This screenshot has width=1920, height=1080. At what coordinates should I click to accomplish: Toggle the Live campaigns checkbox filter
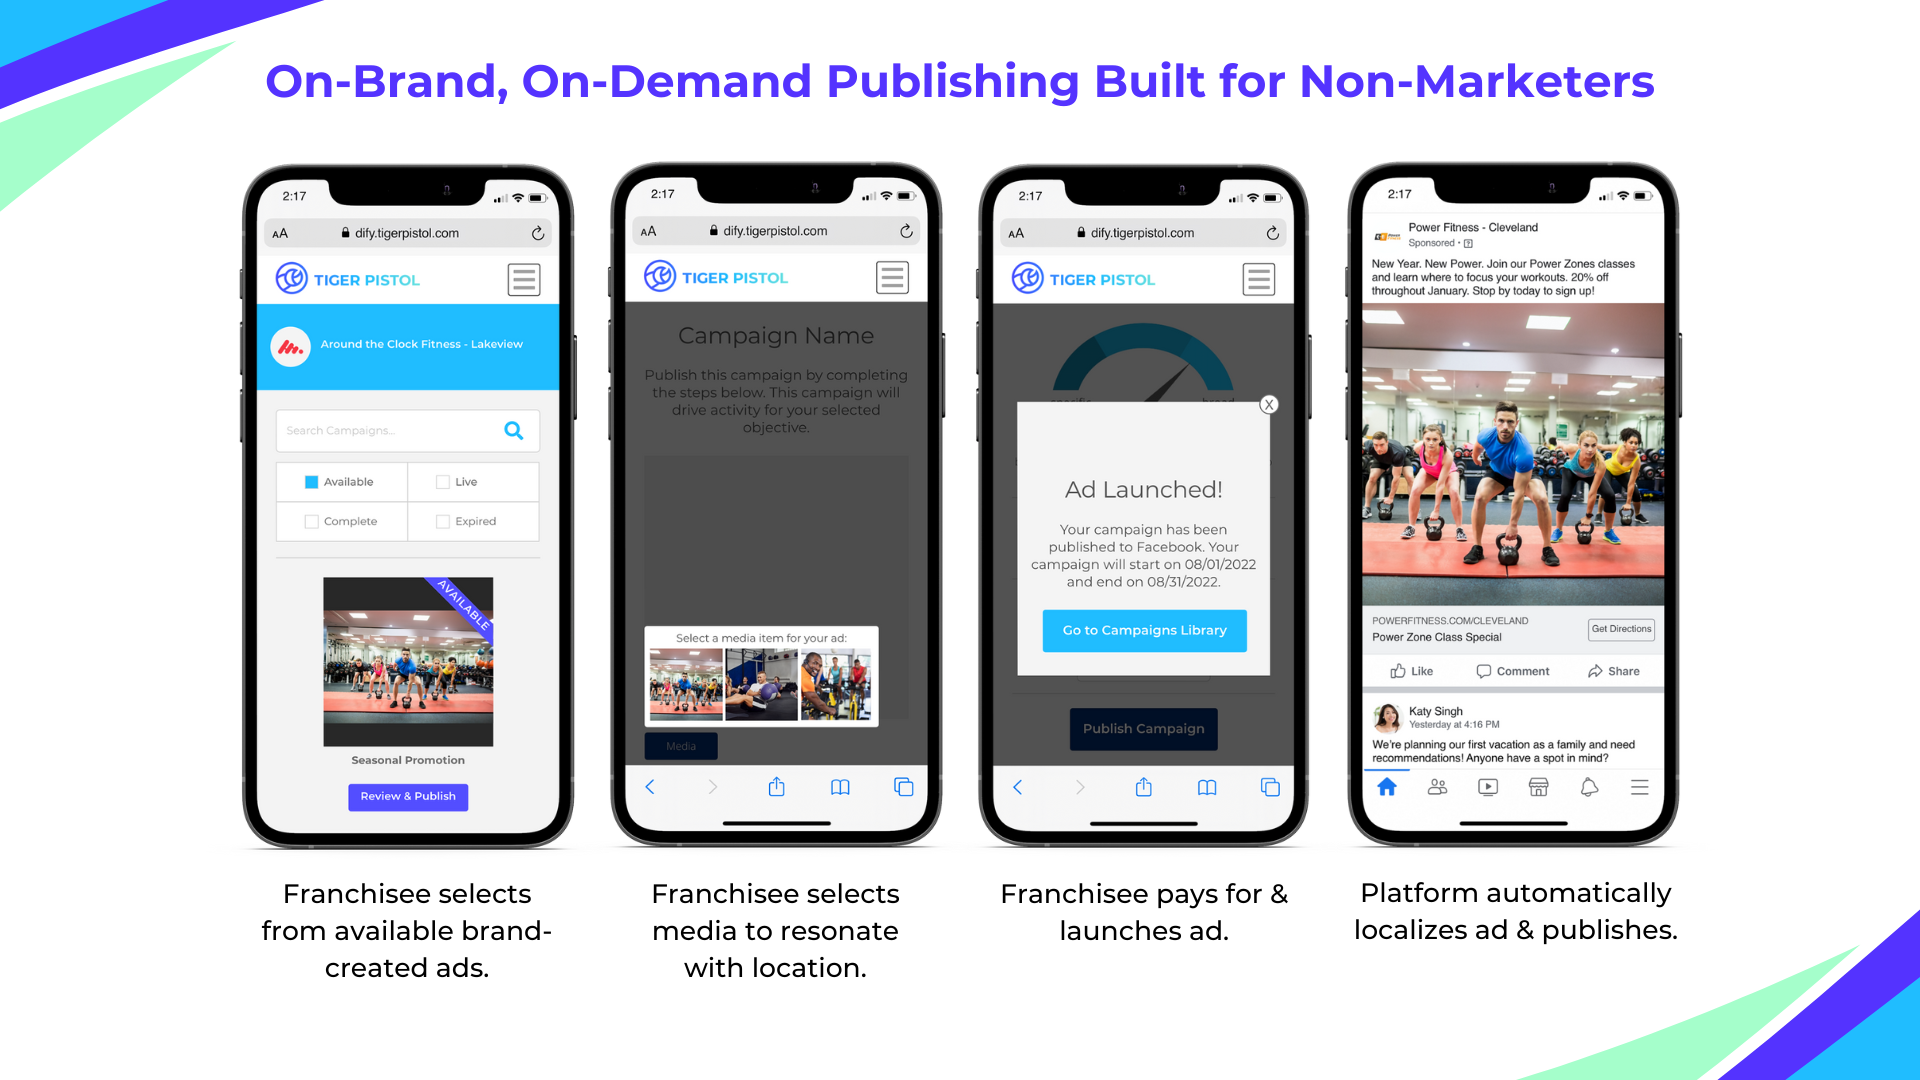(440, 481)
